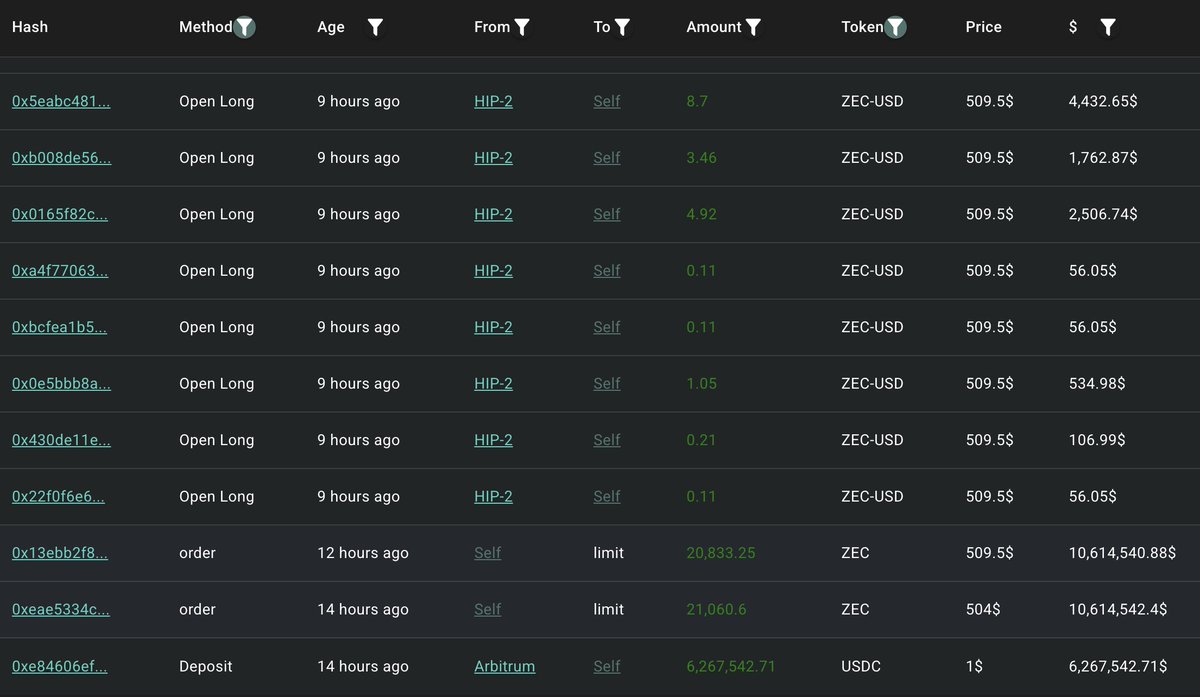Open the 0xe84606ef deposit transaction
This screenshot has width=1200, height=697.
(x=59, y=666)
